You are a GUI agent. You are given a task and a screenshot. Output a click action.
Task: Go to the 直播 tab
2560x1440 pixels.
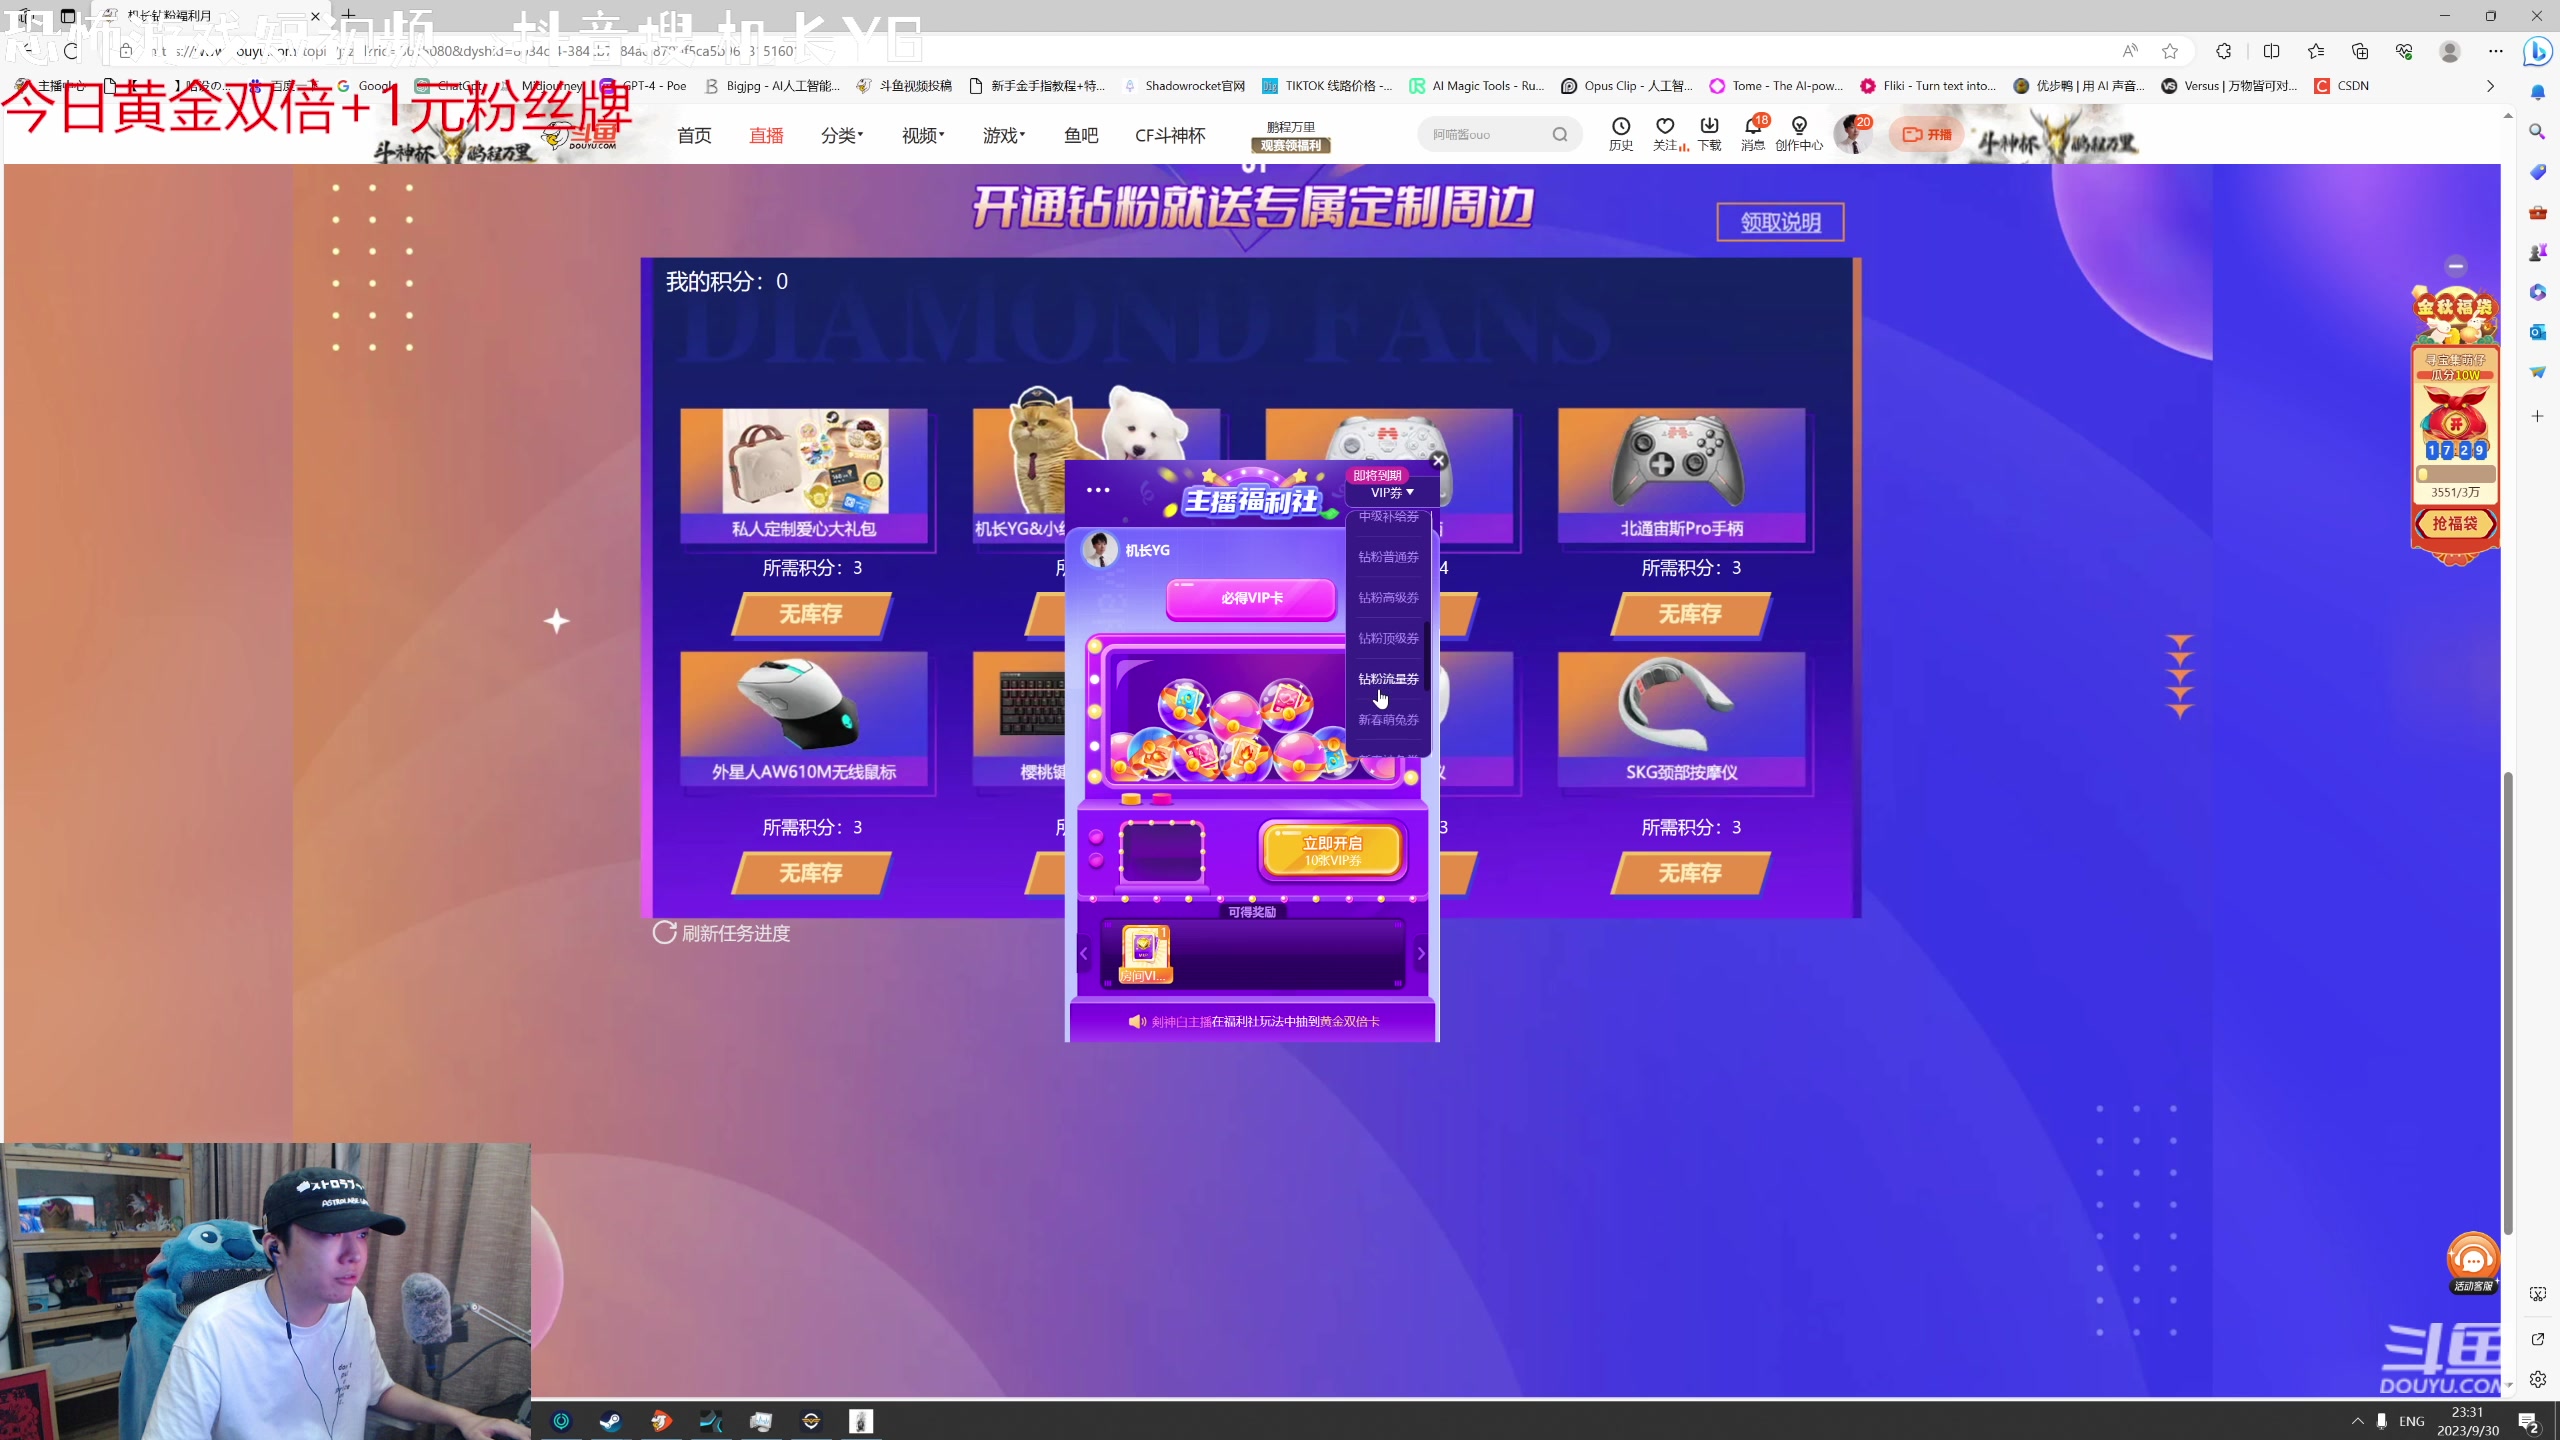point(766,135)
